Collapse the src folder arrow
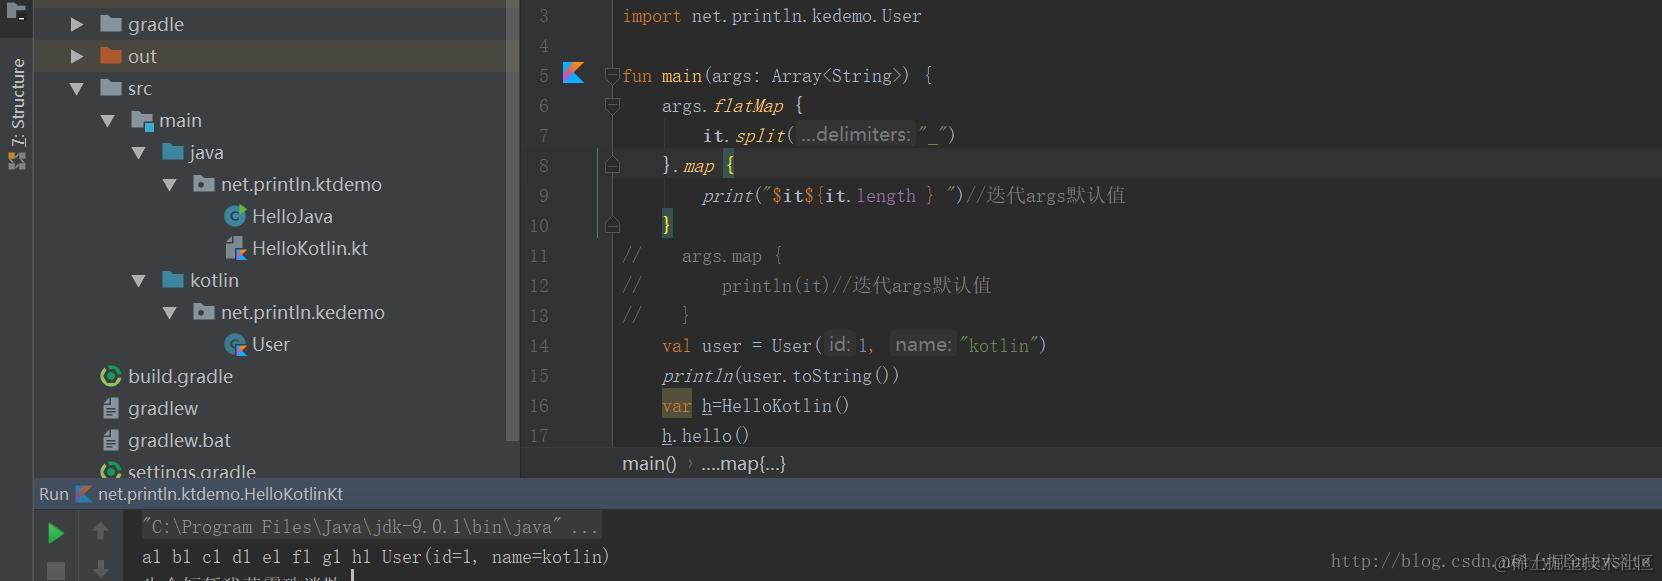 [77, 88]
